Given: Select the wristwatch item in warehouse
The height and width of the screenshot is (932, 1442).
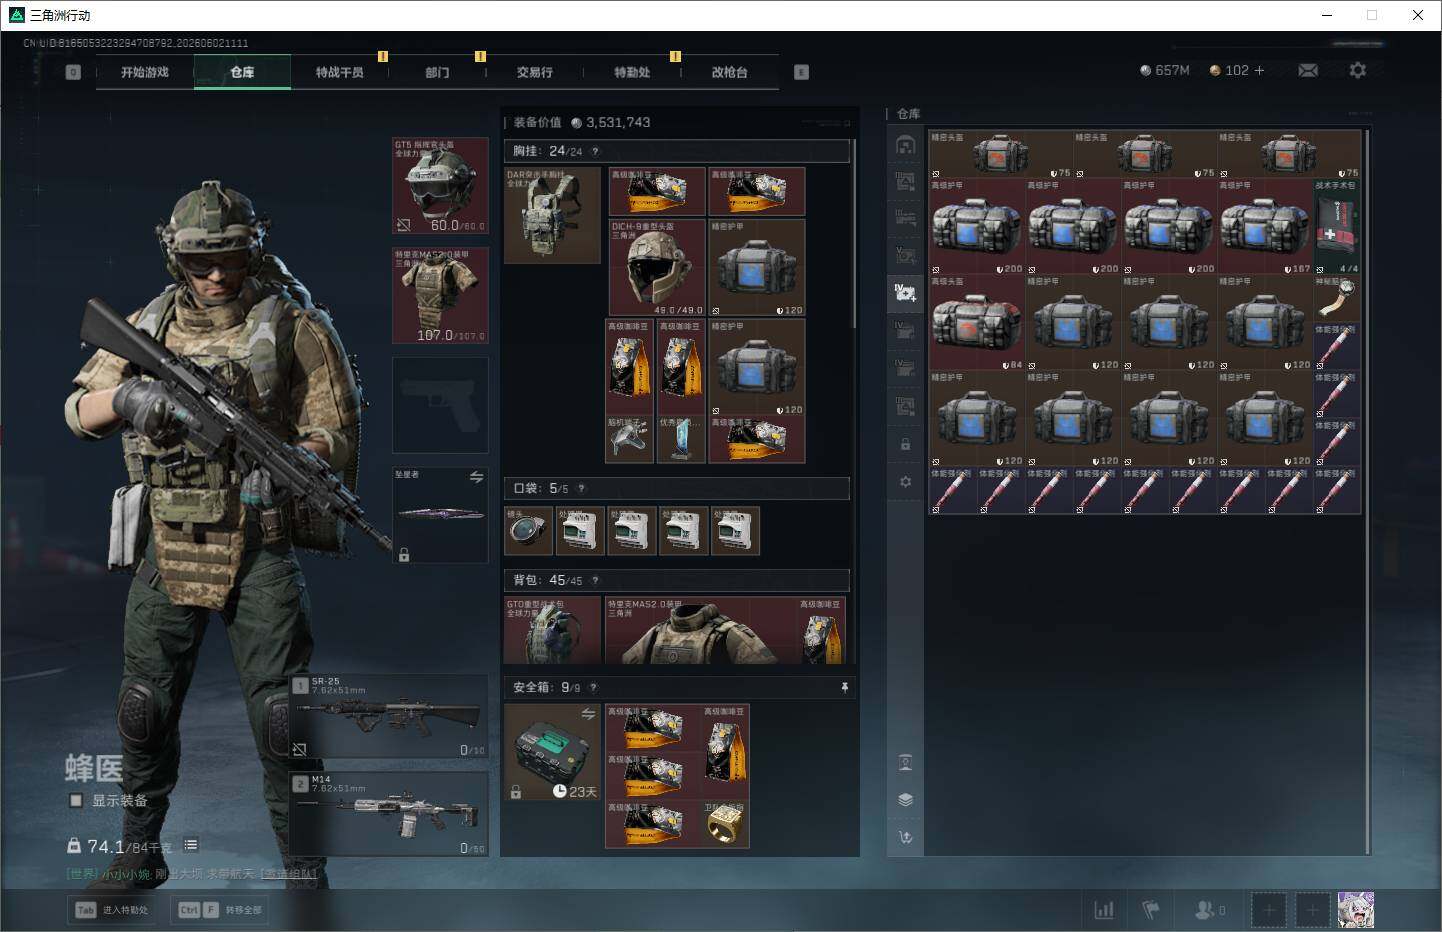Looking at the screenshot, I should click(x=1336, y=299).
